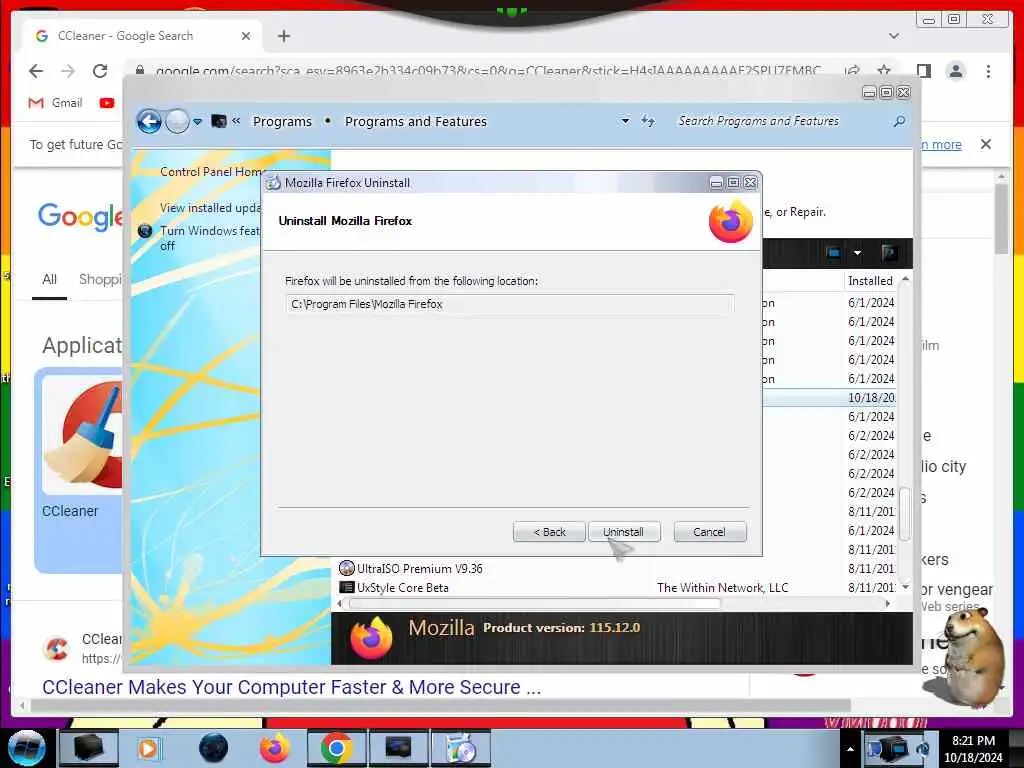The height and width of the screenshot is (768, 1024).
Task: Refresh the Programs and Features address bar
Action: [x=647, y=121]
